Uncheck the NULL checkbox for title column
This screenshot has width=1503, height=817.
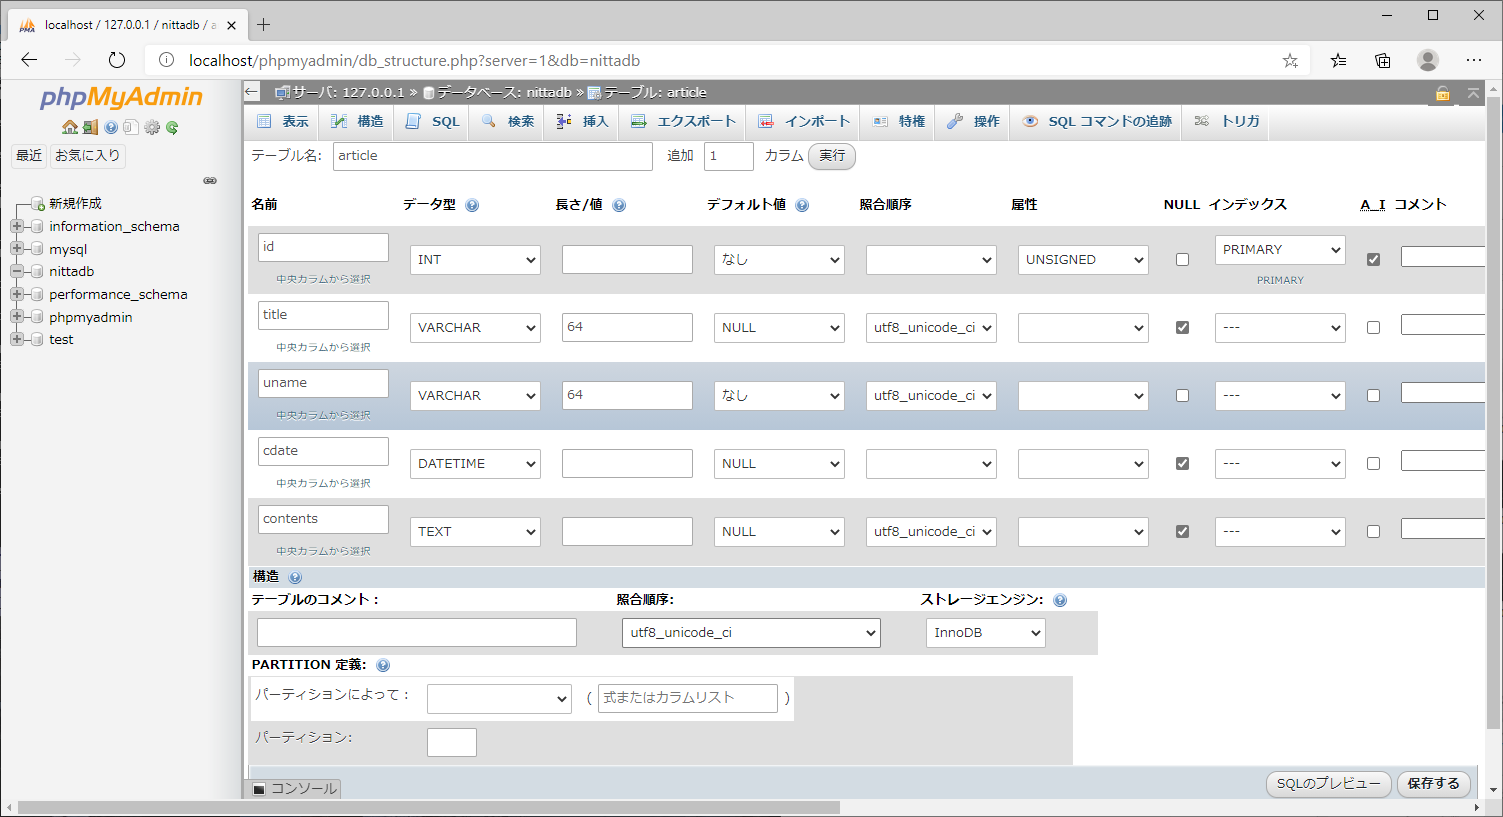1182,327
